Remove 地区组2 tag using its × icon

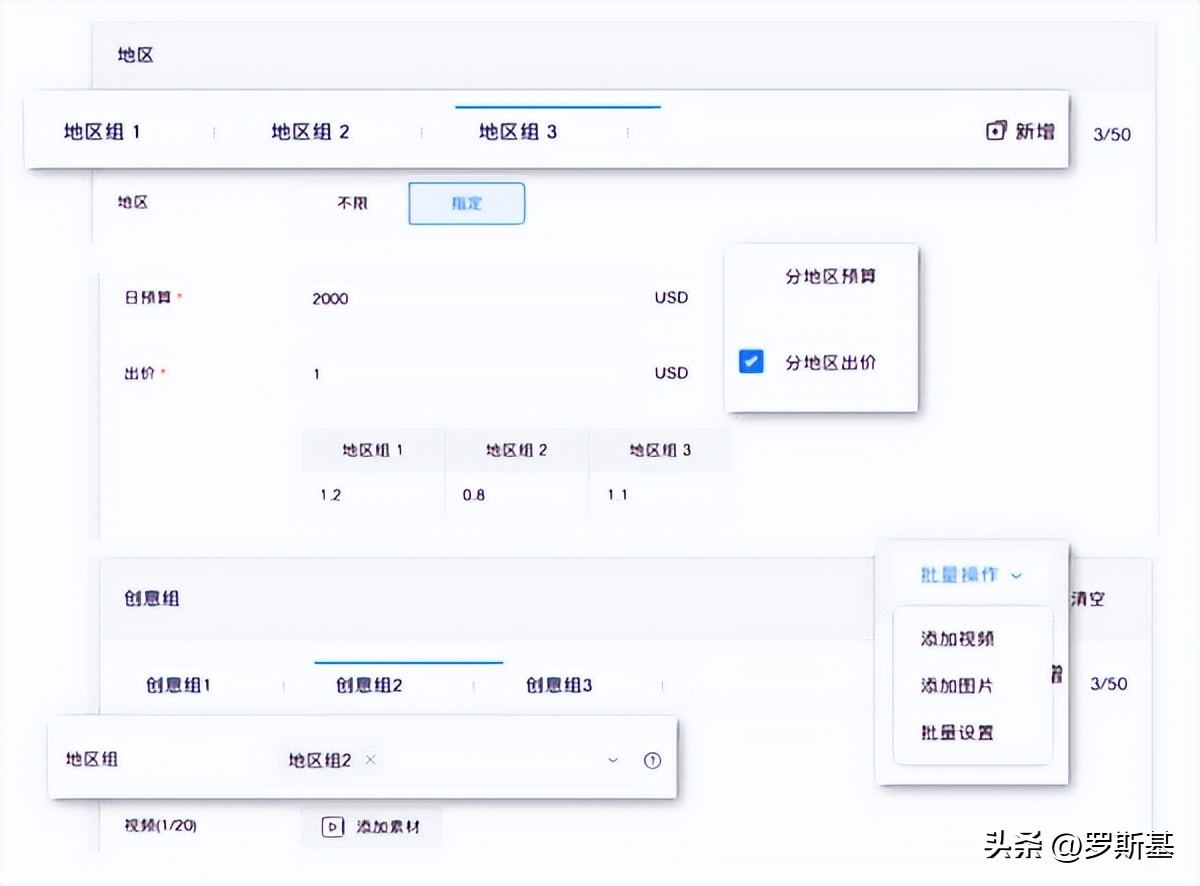[370, 760]
